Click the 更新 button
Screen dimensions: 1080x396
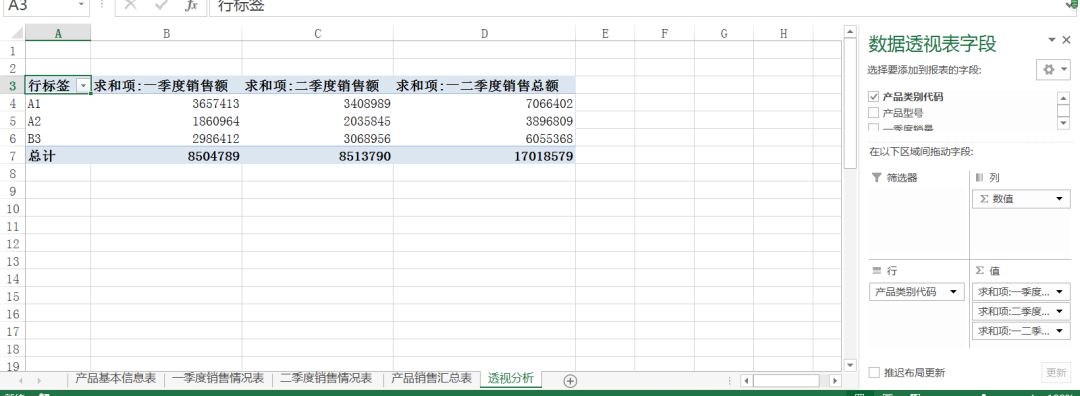tap(1056, 373)
